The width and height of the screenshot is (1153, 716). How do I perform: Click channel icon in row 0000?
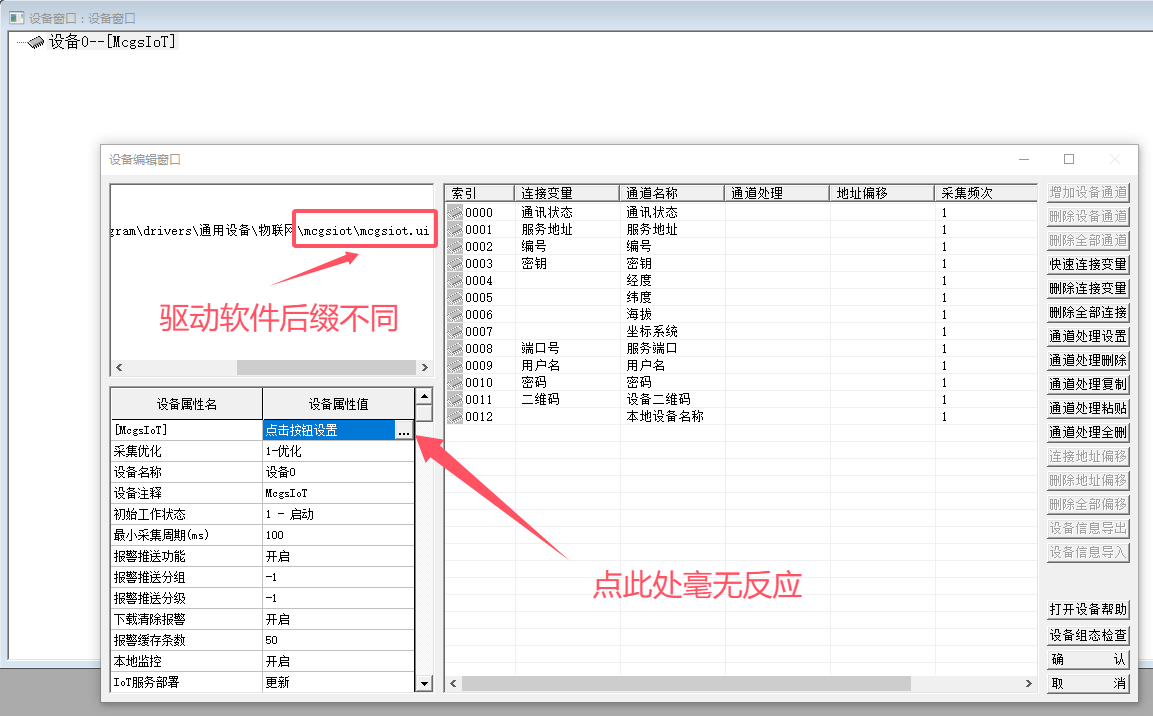click(455, 213)
